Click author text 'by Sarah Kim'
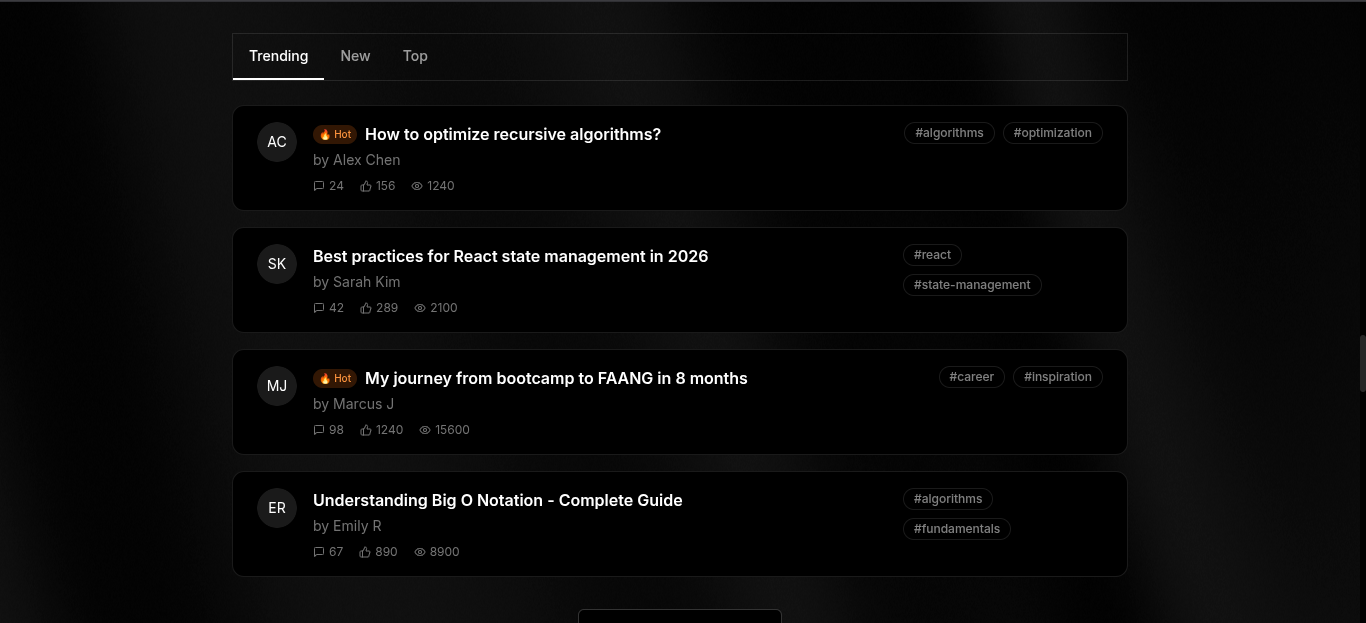1366x623 pixels. [x=356, y=282]
